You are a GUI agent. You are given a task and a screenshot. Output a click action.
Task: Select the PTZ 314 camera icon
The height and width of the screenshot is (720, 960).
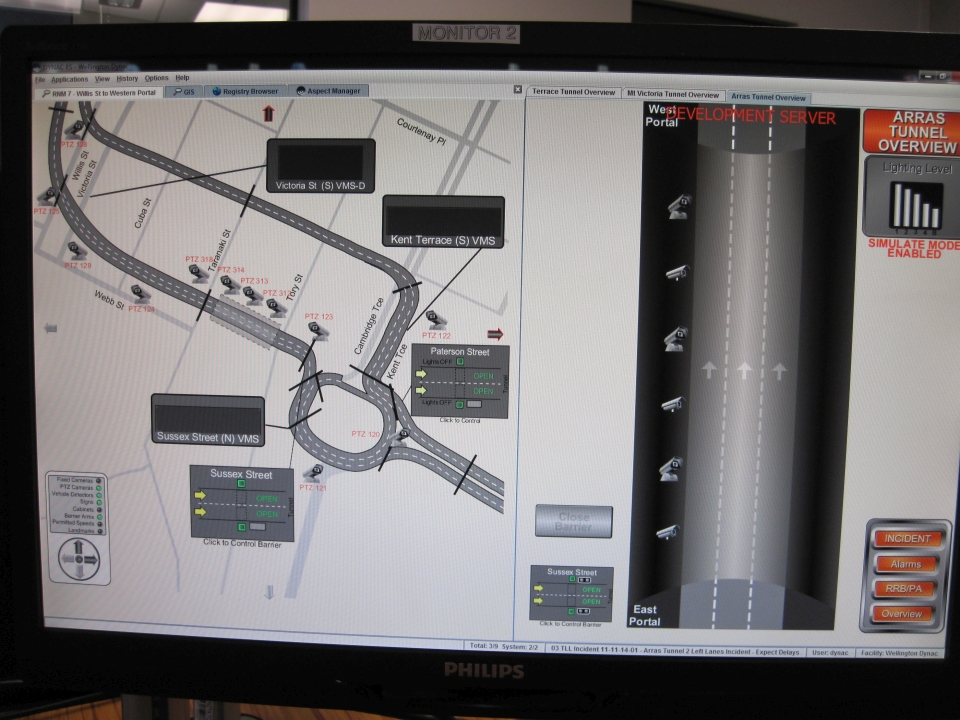click(230, 285)
